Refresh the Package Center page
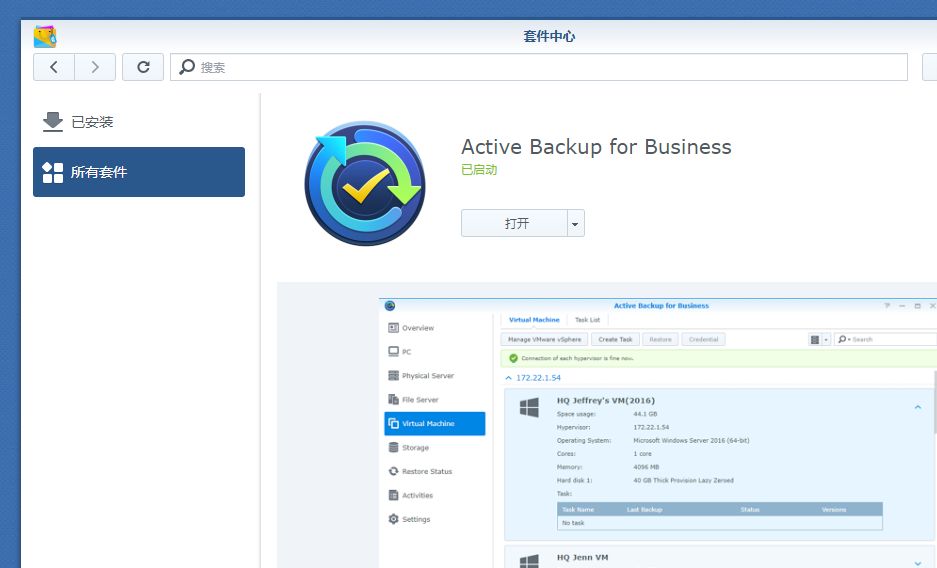 click(x=143, y=67)
